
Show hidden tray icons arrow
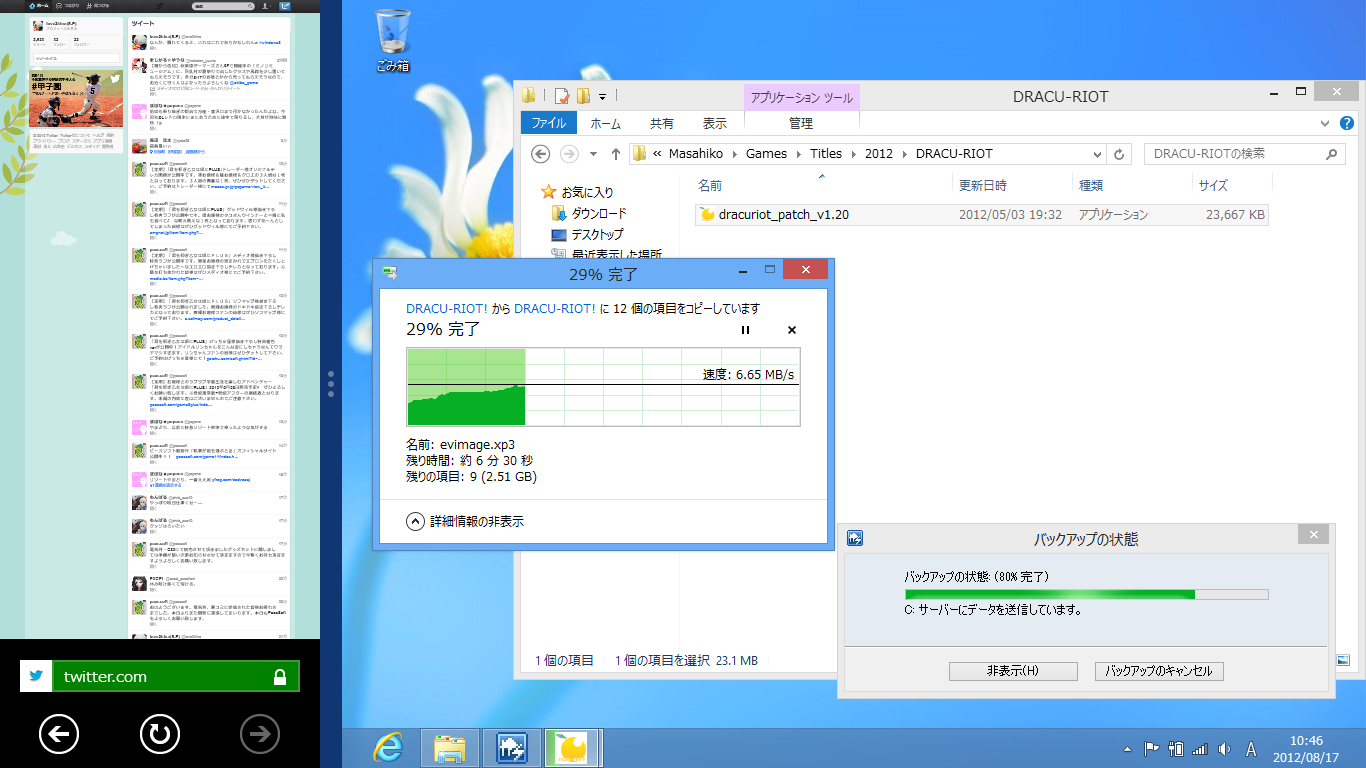coord(1129,748)
